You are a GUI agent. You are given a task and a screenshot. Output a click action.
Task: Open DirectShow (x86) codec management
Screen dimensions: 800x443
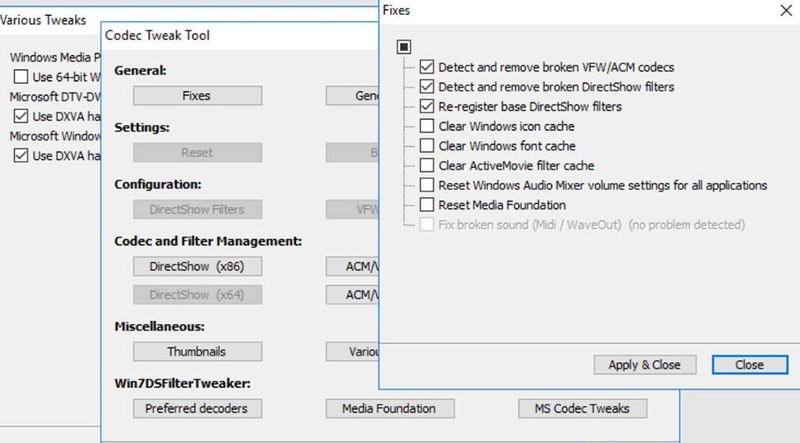[x=197, y=266]
